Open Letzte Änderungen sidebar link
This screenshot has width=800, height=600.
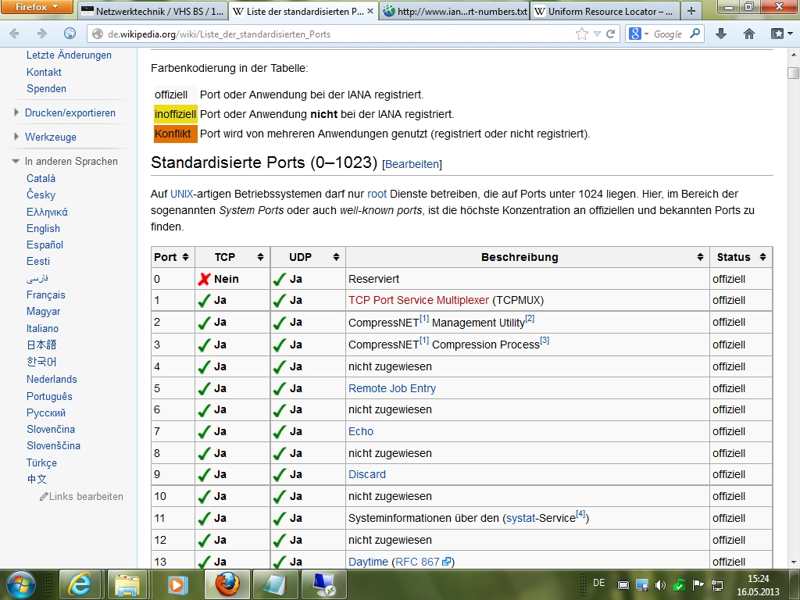(x=69, y=55)
